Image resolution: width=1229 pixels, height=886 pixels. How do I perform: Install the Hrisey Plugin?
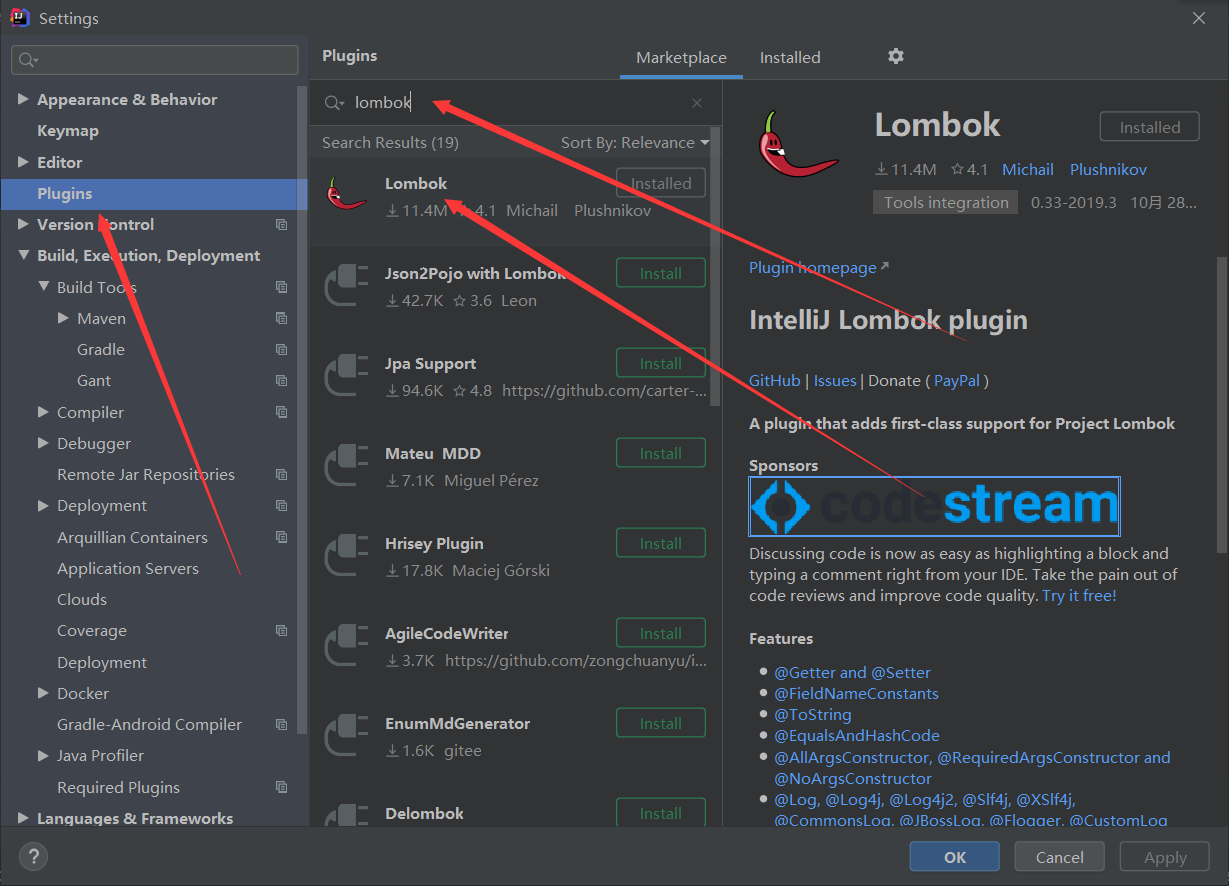(661, 543)
